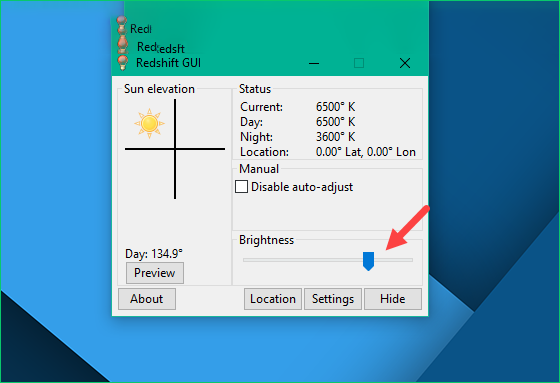Click the 0.00° Lat, 0.00° Lon location

pyautogui.click(x=366, y=152)
